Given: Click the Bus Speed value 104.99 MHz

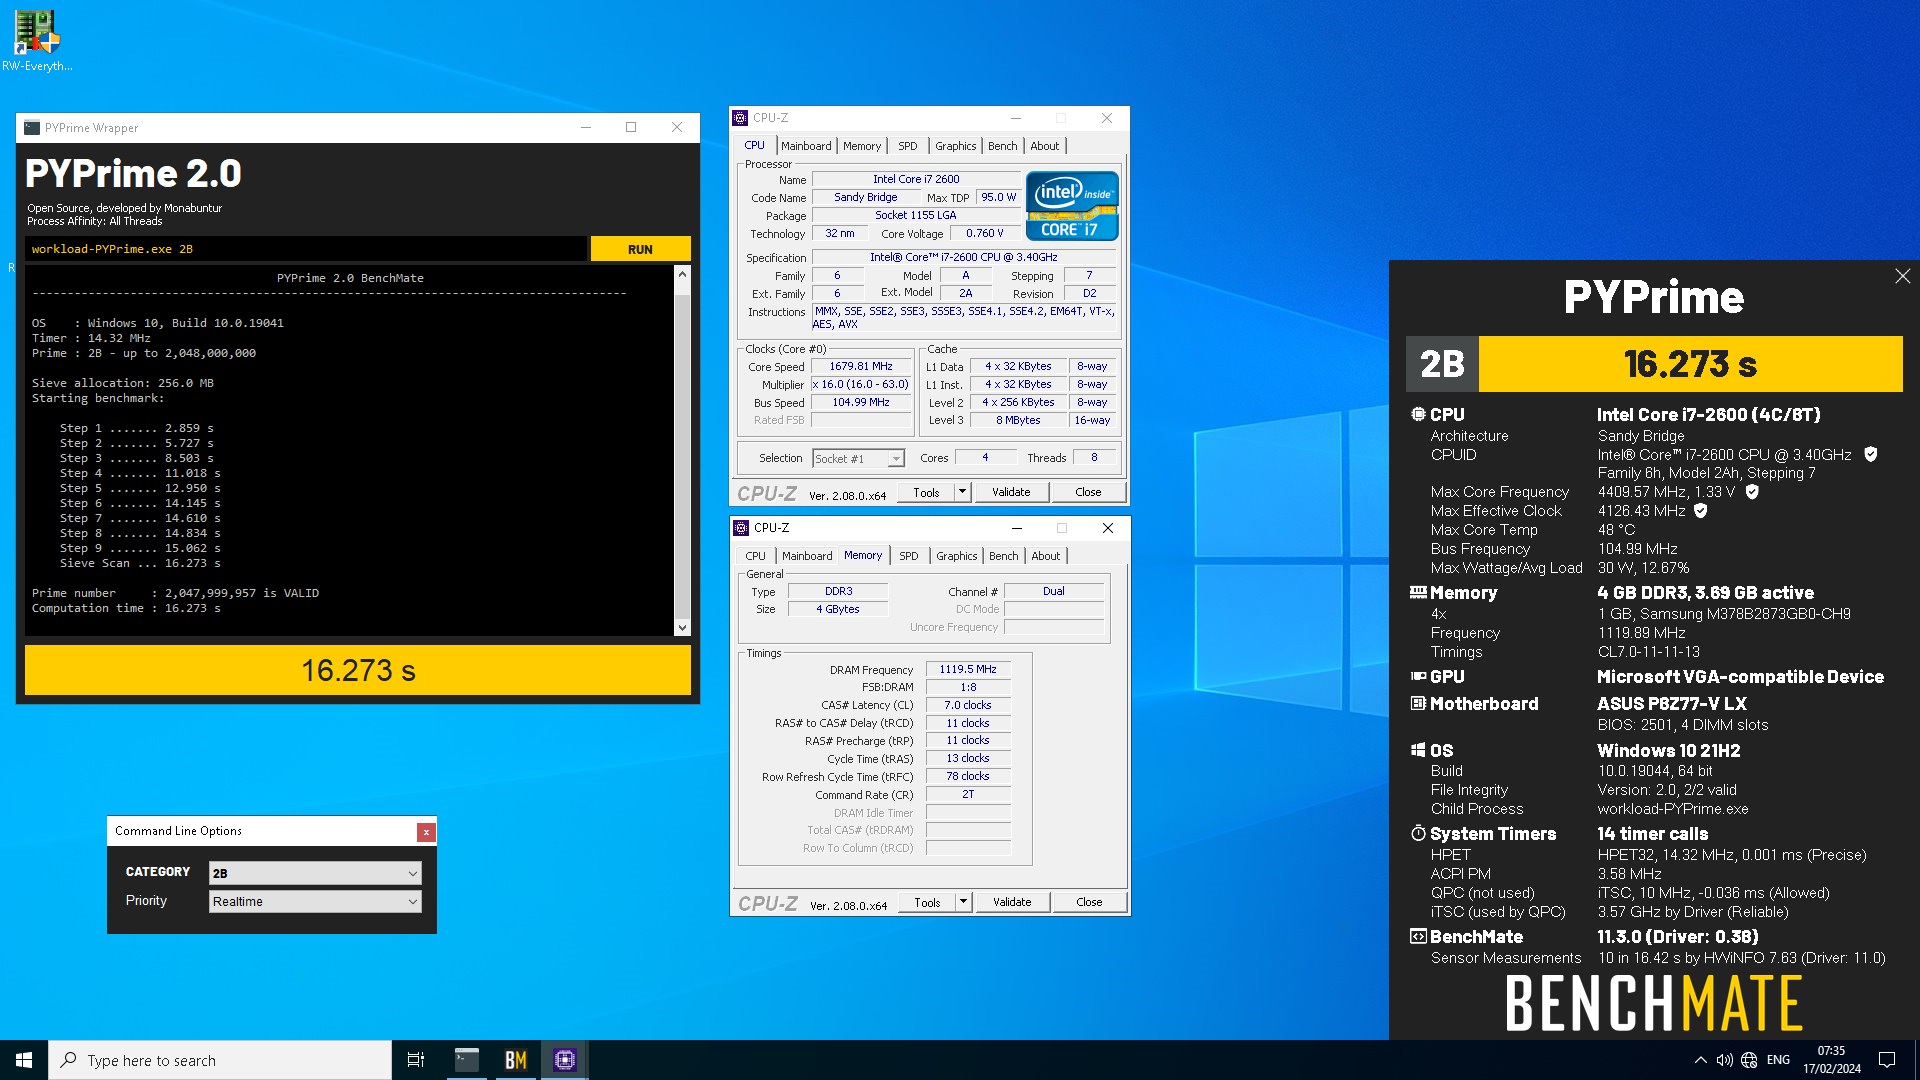Looking at the screenshot, I should coord(861,403).
